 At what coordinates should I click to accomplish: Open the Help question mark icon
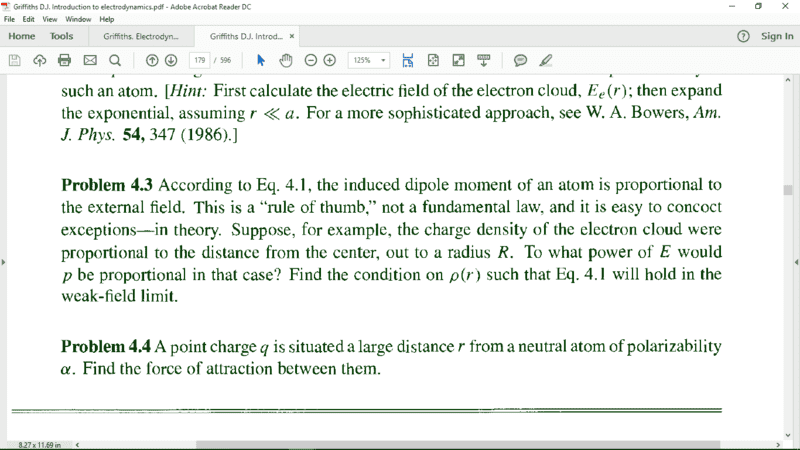743,36
